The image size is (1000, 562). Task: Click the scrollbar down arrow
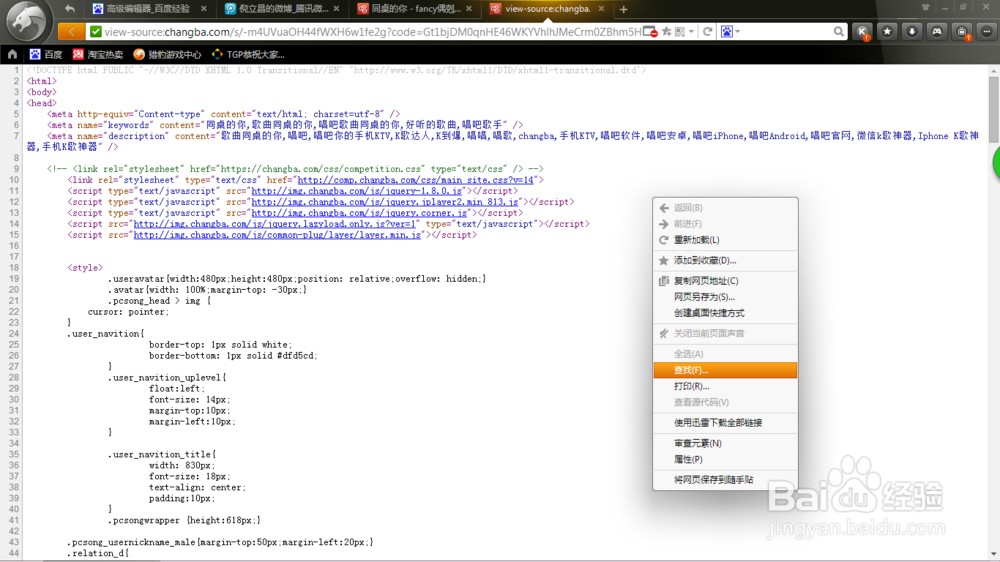click(x=994, y=554)
